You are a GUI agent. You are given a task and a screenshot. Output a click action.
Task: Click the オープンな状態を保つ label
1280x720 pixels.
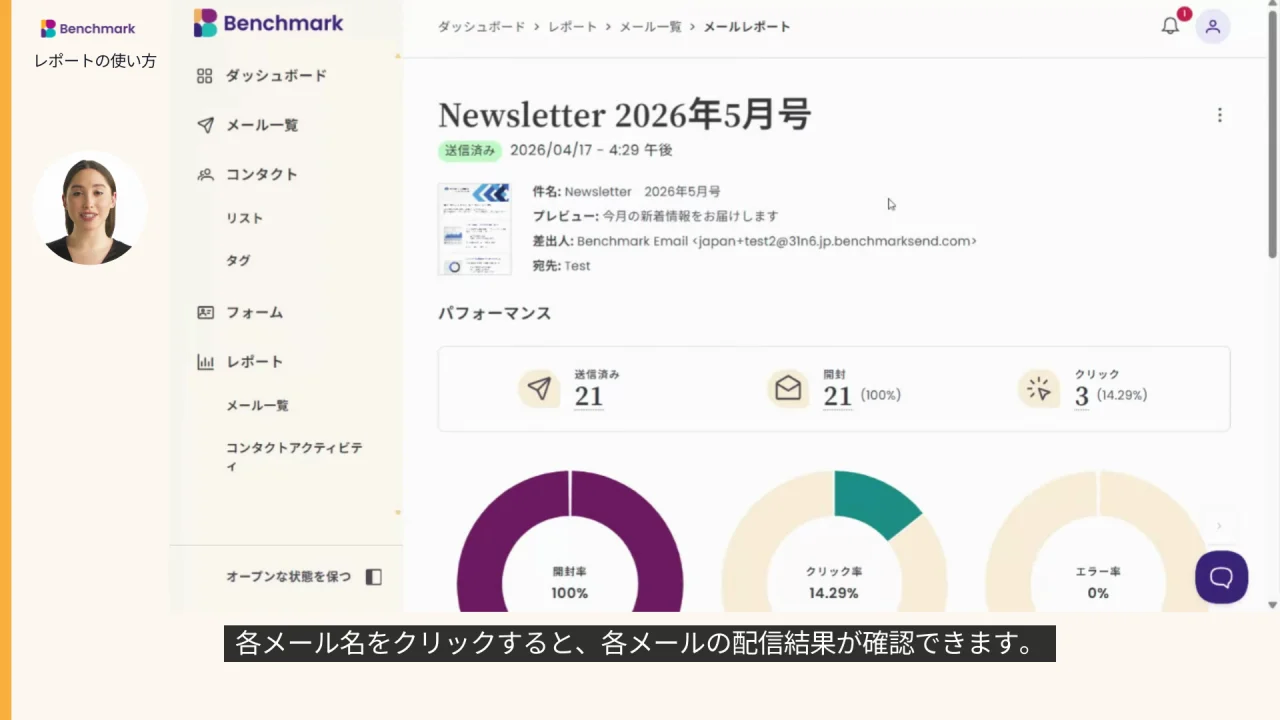click(x=289, y=577)
